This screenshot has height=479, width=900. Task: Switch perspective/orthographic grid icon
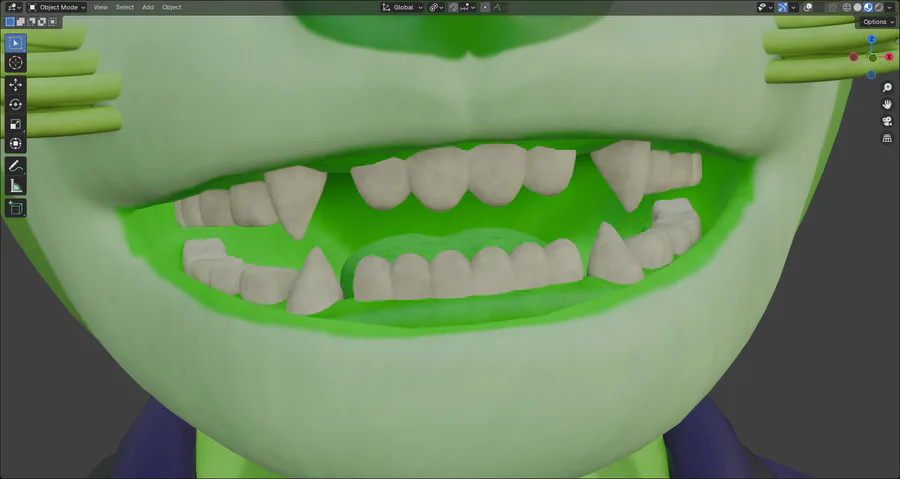[x=887, y=138]
